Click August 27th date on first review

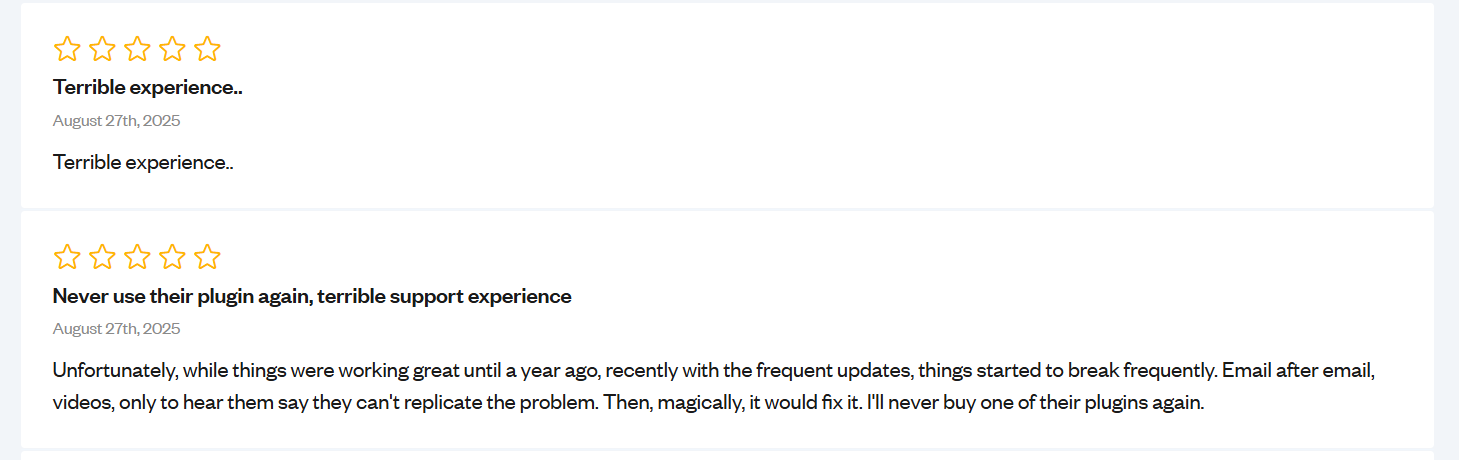coord(117,121)
